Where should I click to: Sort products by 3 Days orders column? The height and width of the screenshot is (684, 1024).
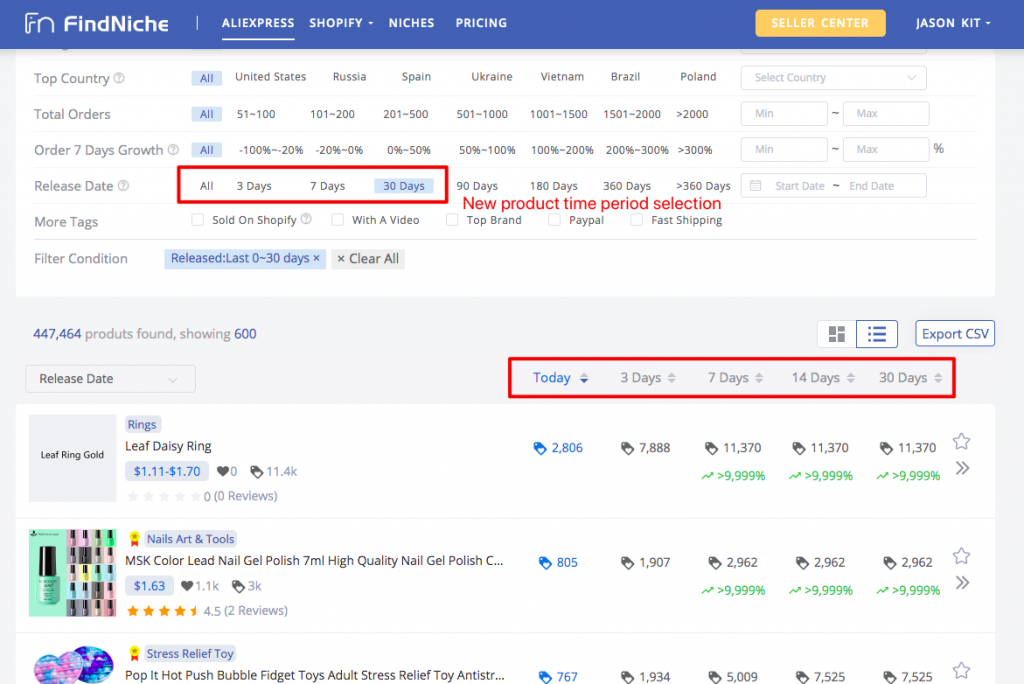[x=647, y=378]
